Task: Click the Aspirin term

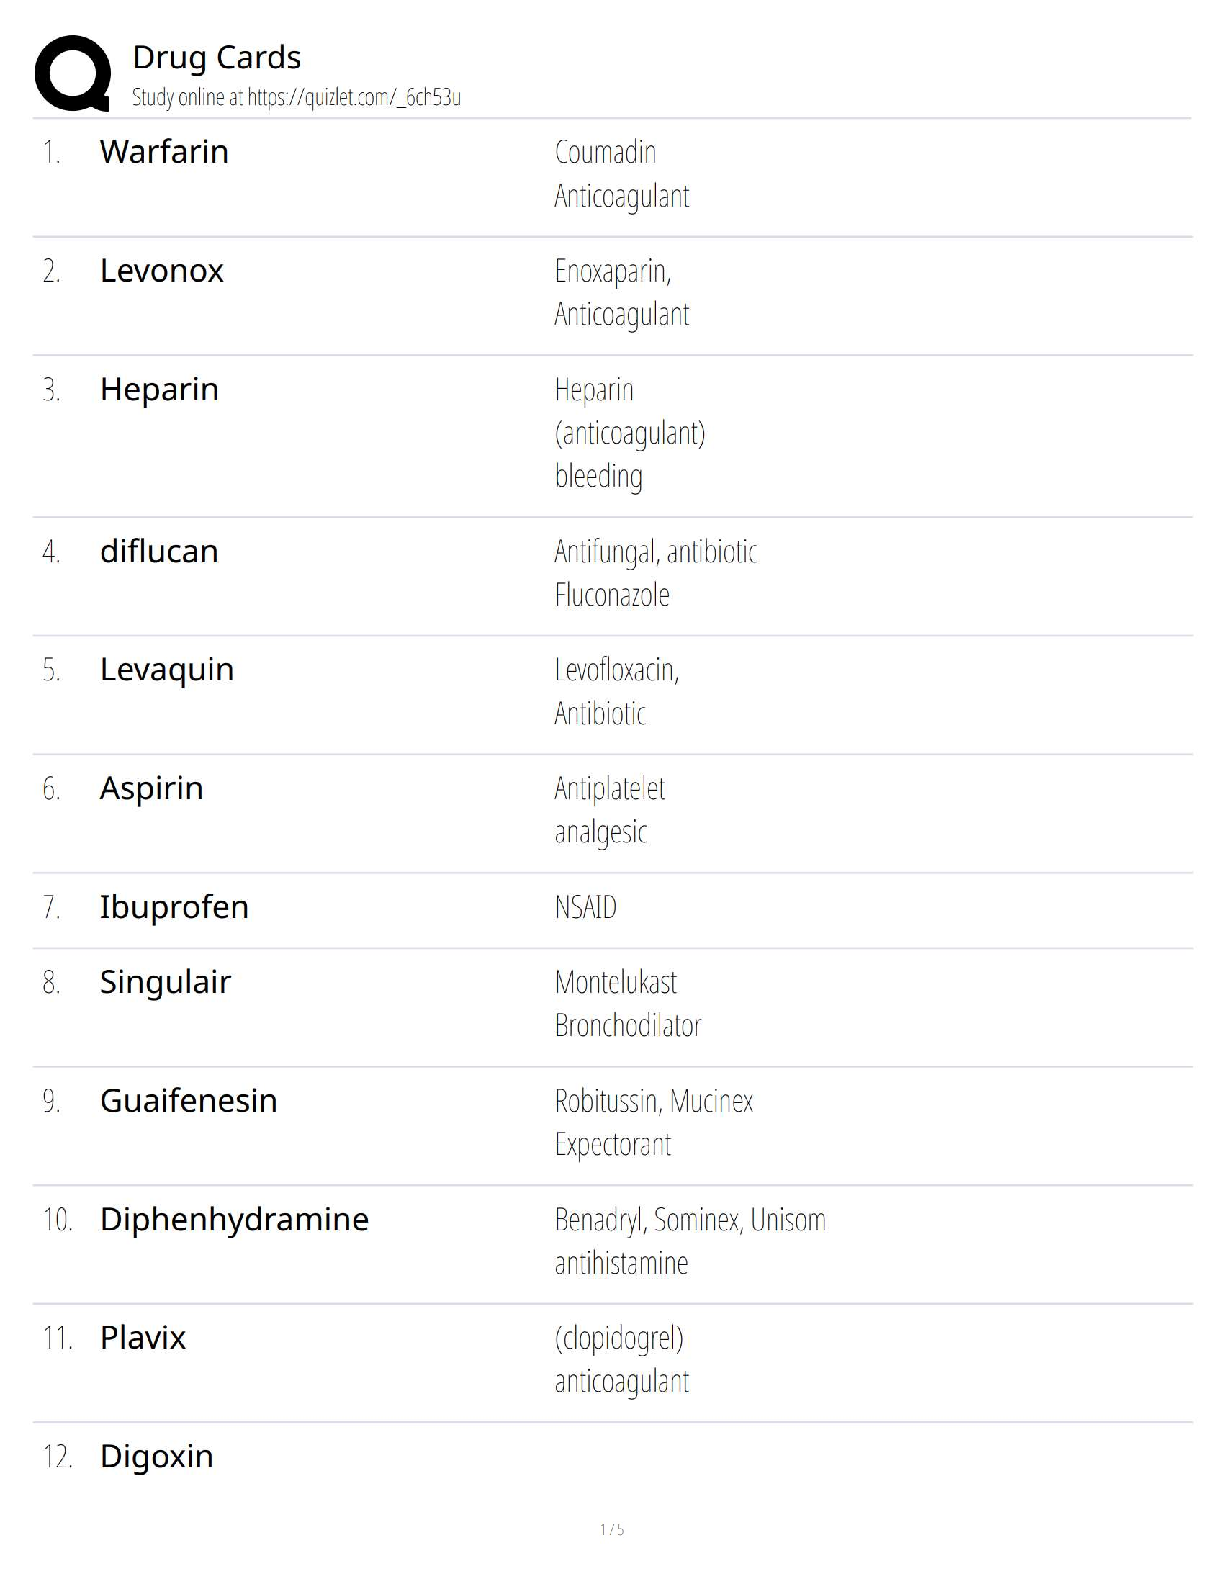Action: [x=151, y=788]
